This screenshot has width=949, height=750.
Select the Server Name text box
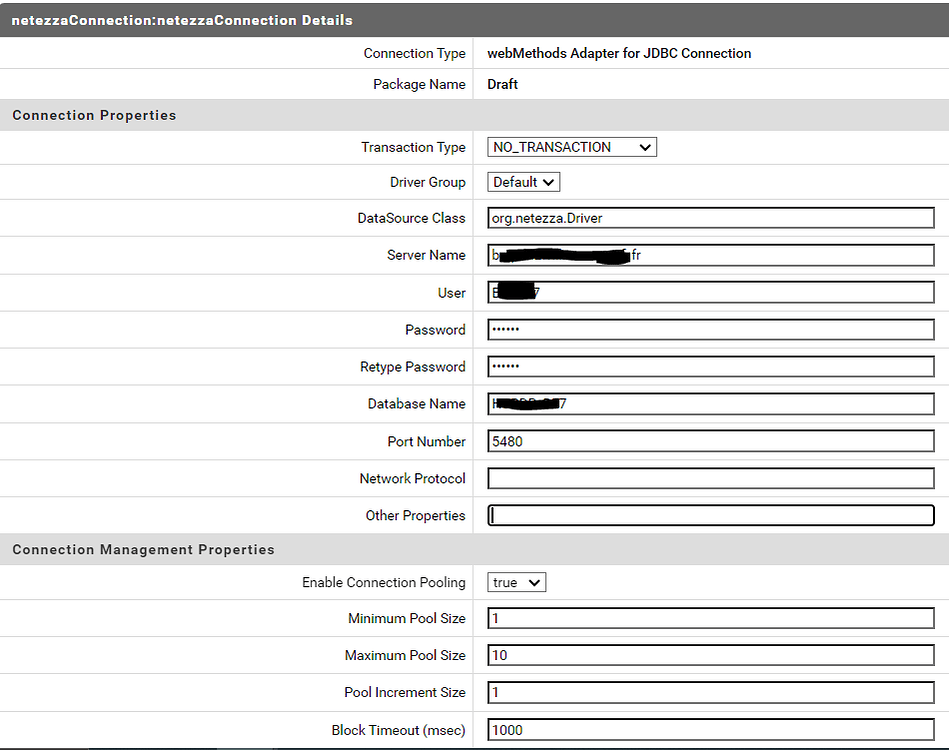tap(710, 255)
